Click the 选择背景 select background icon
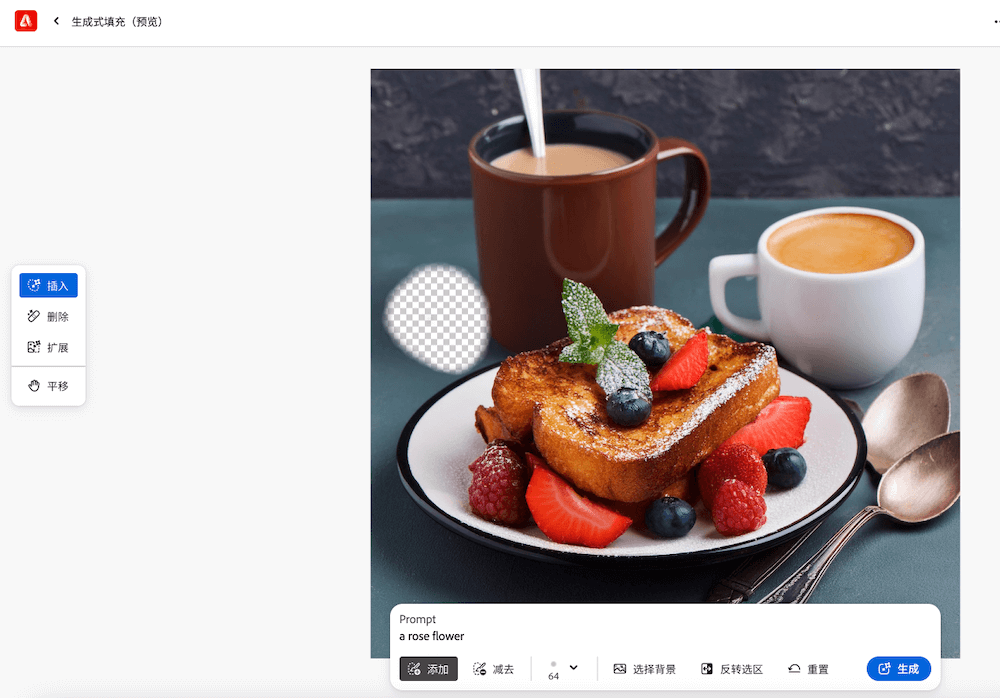This screenshot has width=1000, height=698. click(619, 669)
